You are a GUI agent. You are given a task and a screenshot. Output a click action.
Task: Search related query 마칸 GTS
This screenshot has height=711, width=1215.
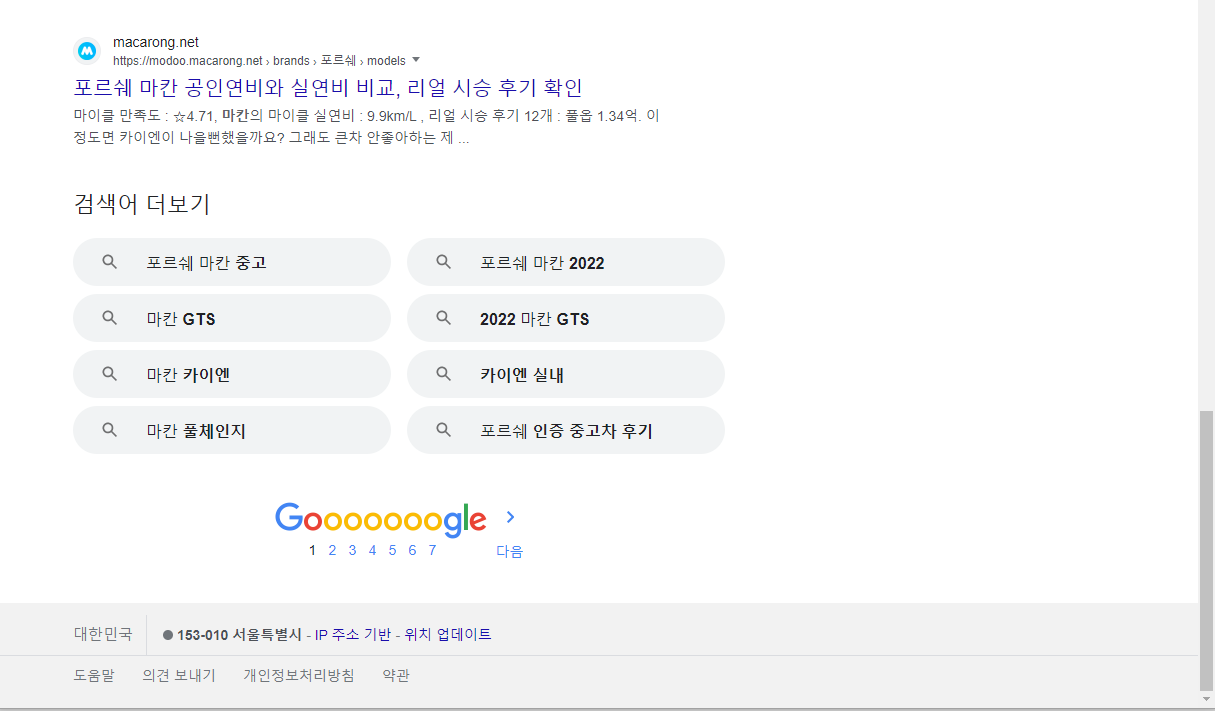pyautogui.click(x=232, y=318)
